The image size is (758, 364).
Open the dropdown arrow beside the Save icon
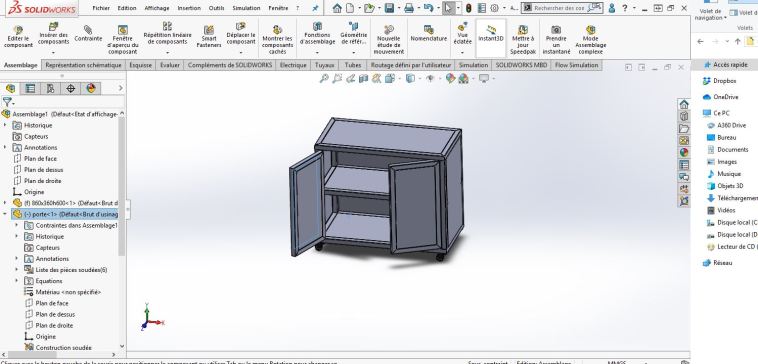point(398,8)
